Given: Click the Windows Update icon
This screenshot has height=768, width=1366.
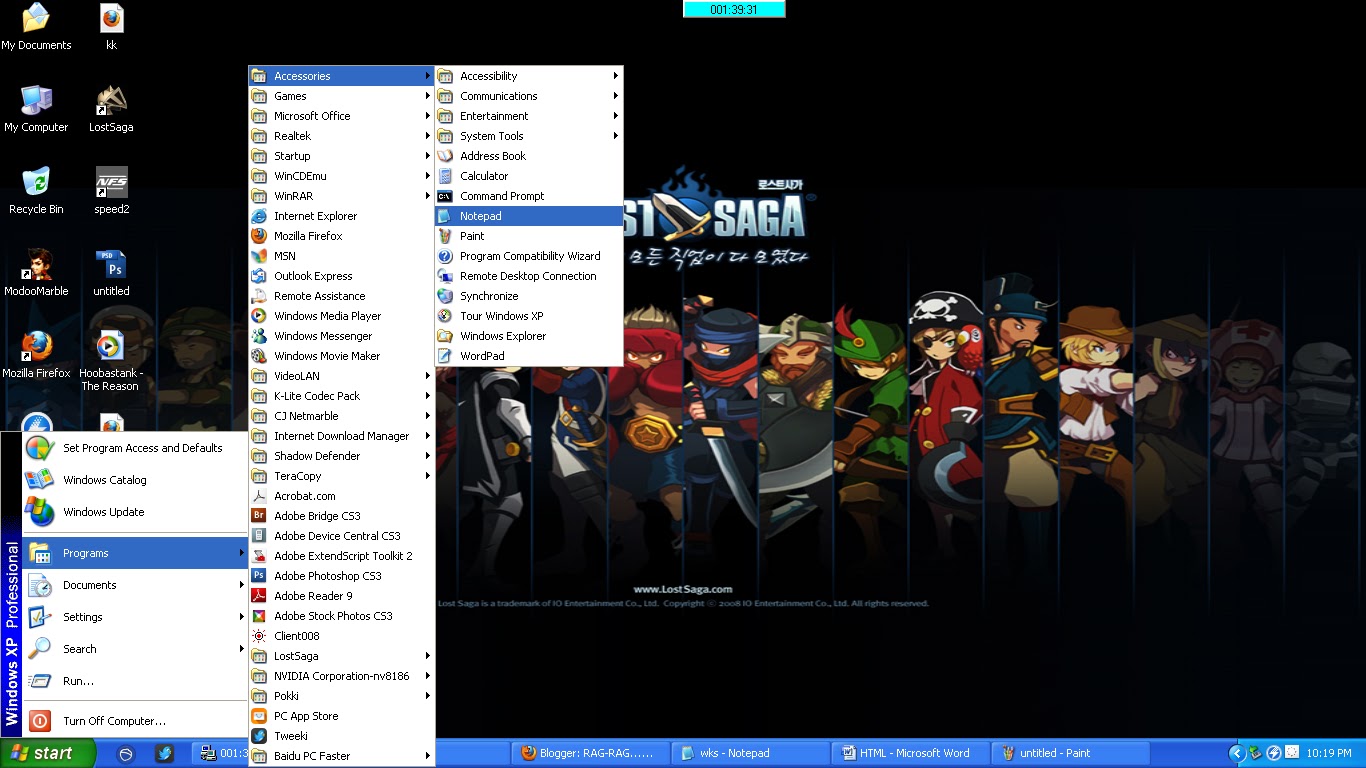Looking at the screenshot, I should tap(40, 512).
